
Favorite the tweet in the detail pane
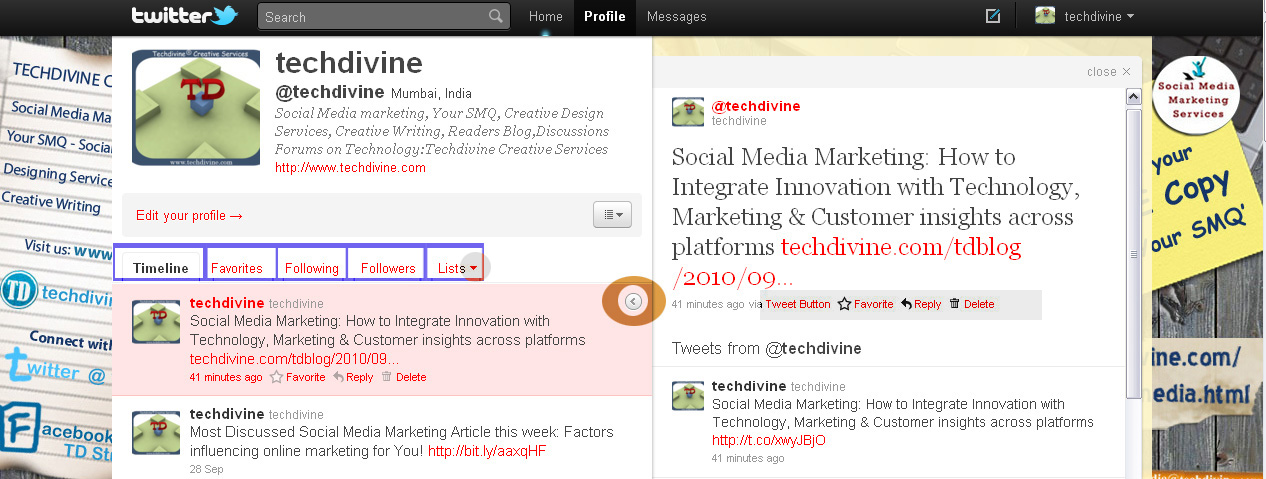click(x=865, y=304)
